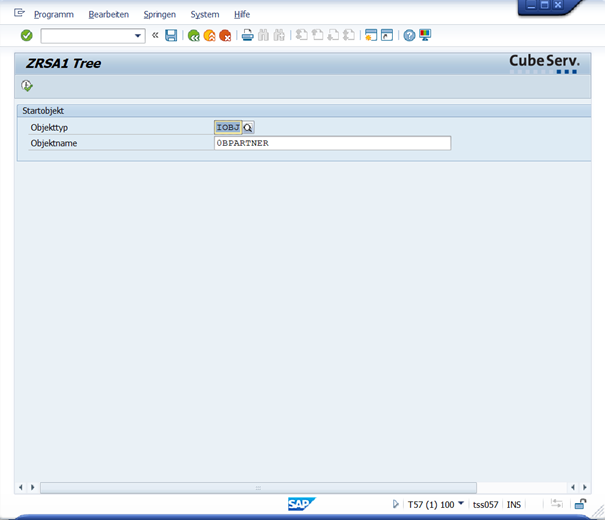Click the ZRSA1 Tree title
The height and width of the screenshot is (520, 605).
(63, 63)
